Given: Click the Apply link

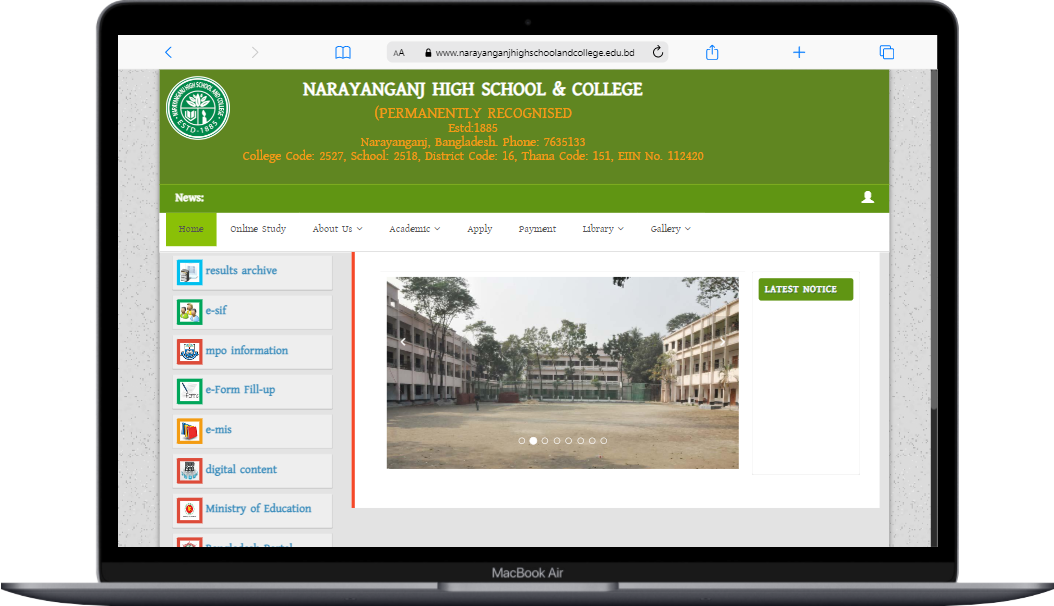Looking at the screenshot, I should [x=479, y=229].
